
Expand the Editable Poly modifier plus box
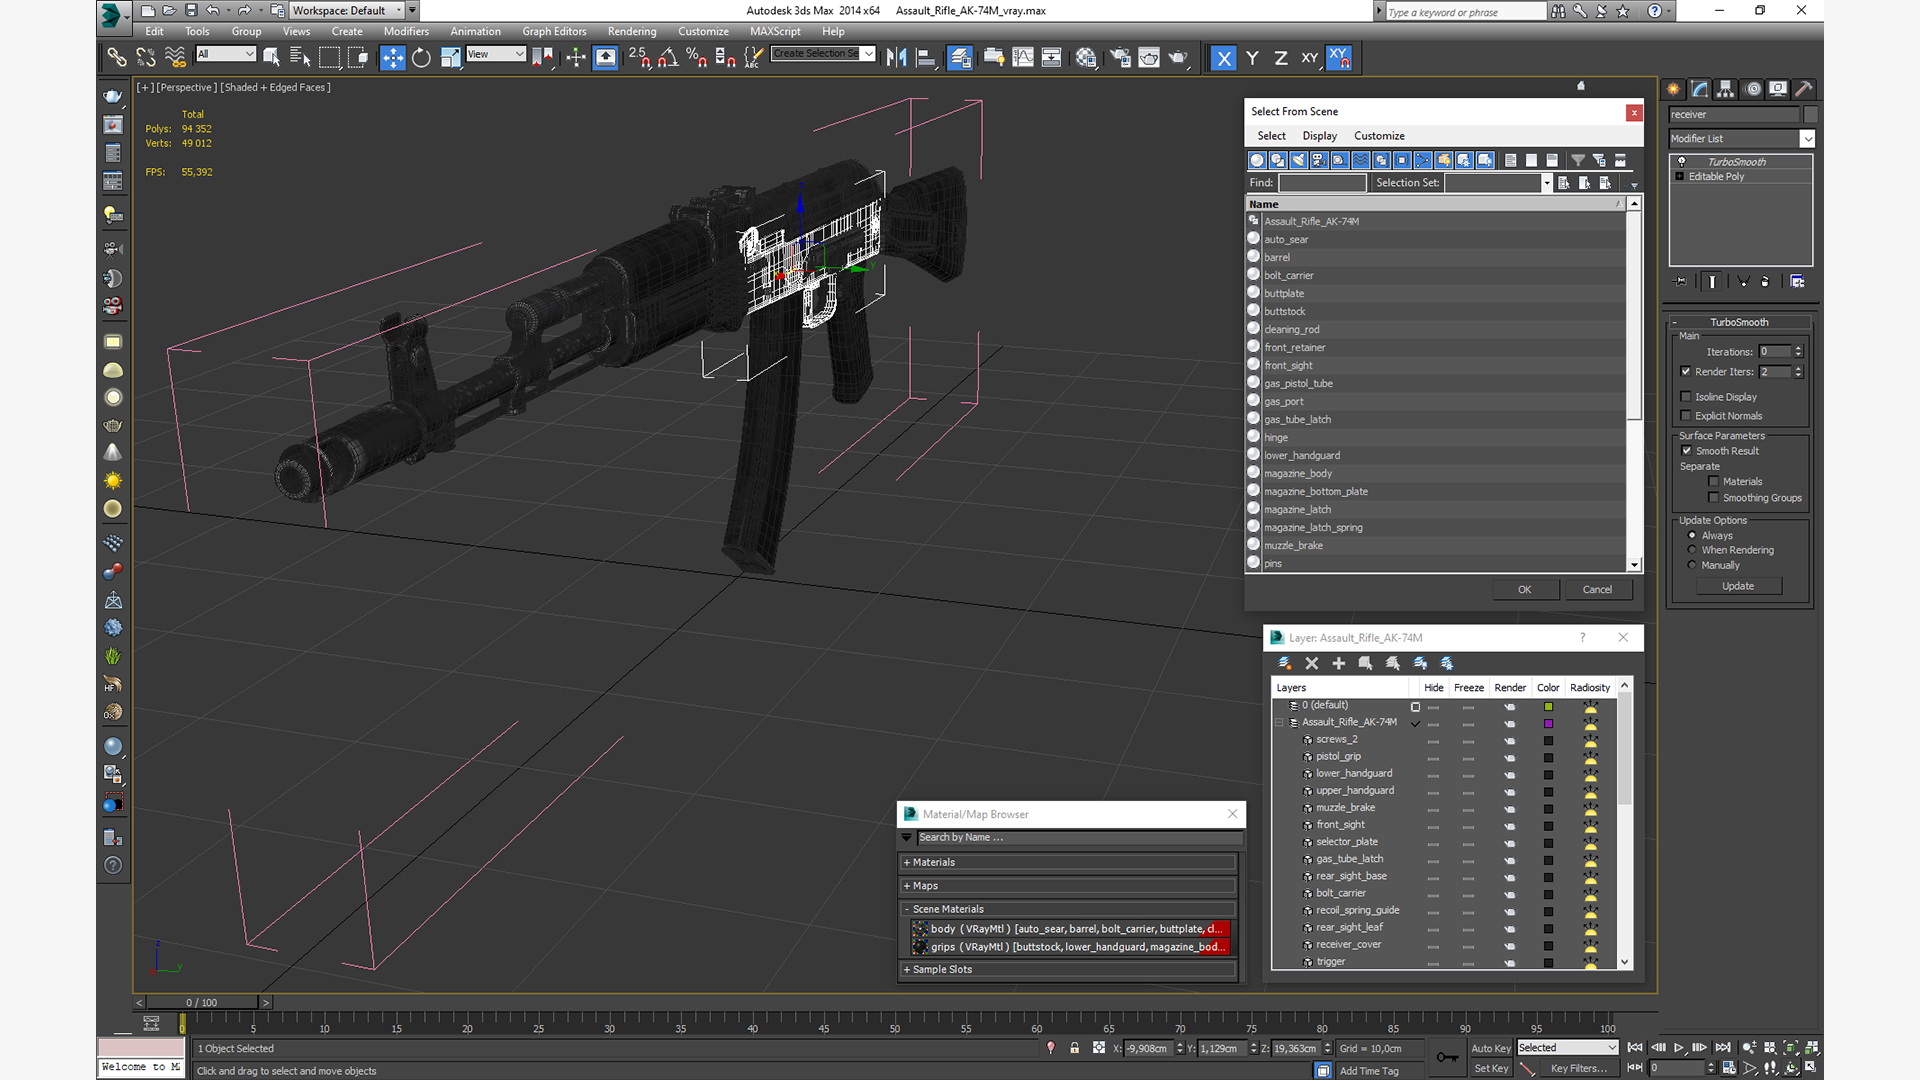pos(1680,177)
